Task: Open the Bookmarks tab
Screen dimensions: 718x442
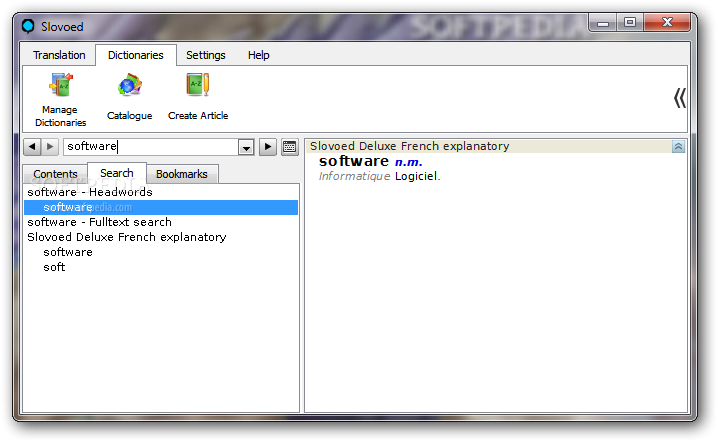Action: click(182, 174)
